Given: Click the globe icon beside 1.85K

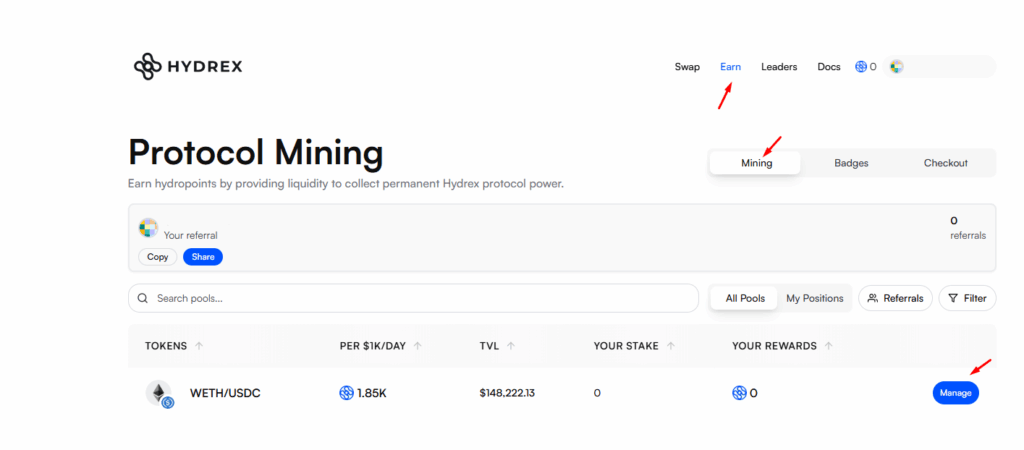Looking at the screenshot, I should click(x=346, y=393).
